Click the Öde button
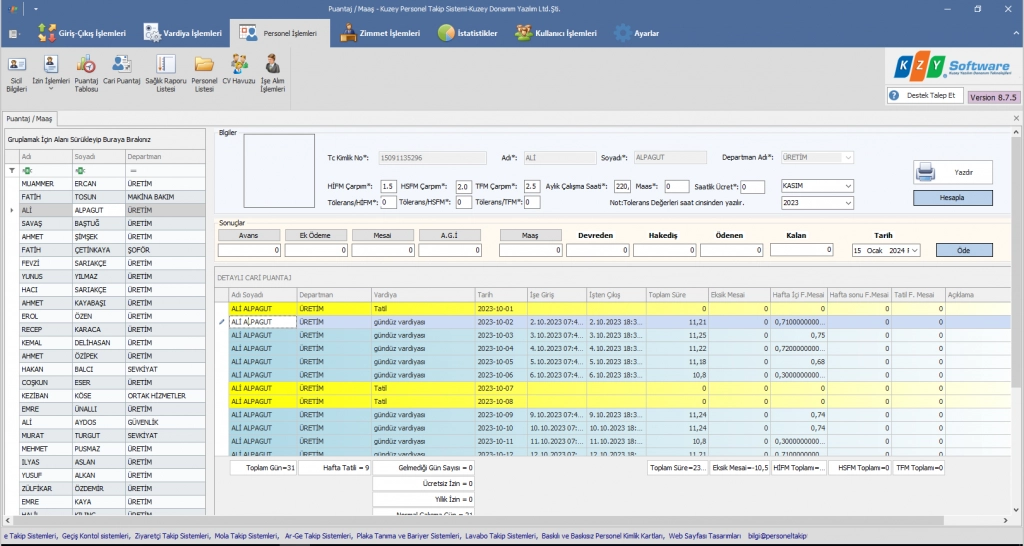Viewport: 1024px width, 546px height. click(964, 250)
